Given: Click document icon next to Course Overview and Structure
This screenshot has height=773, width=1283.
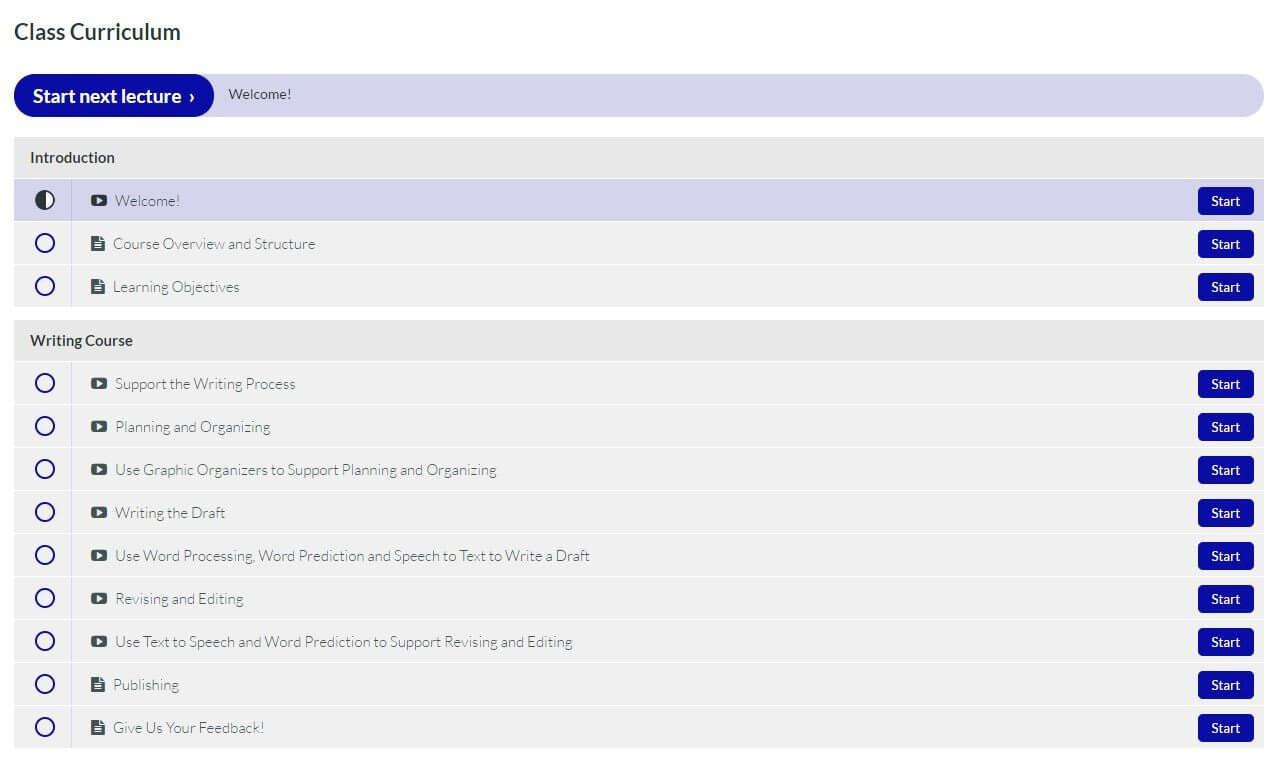Looking at the screenshot, I should pyautogui.click(x=97, y=243).
